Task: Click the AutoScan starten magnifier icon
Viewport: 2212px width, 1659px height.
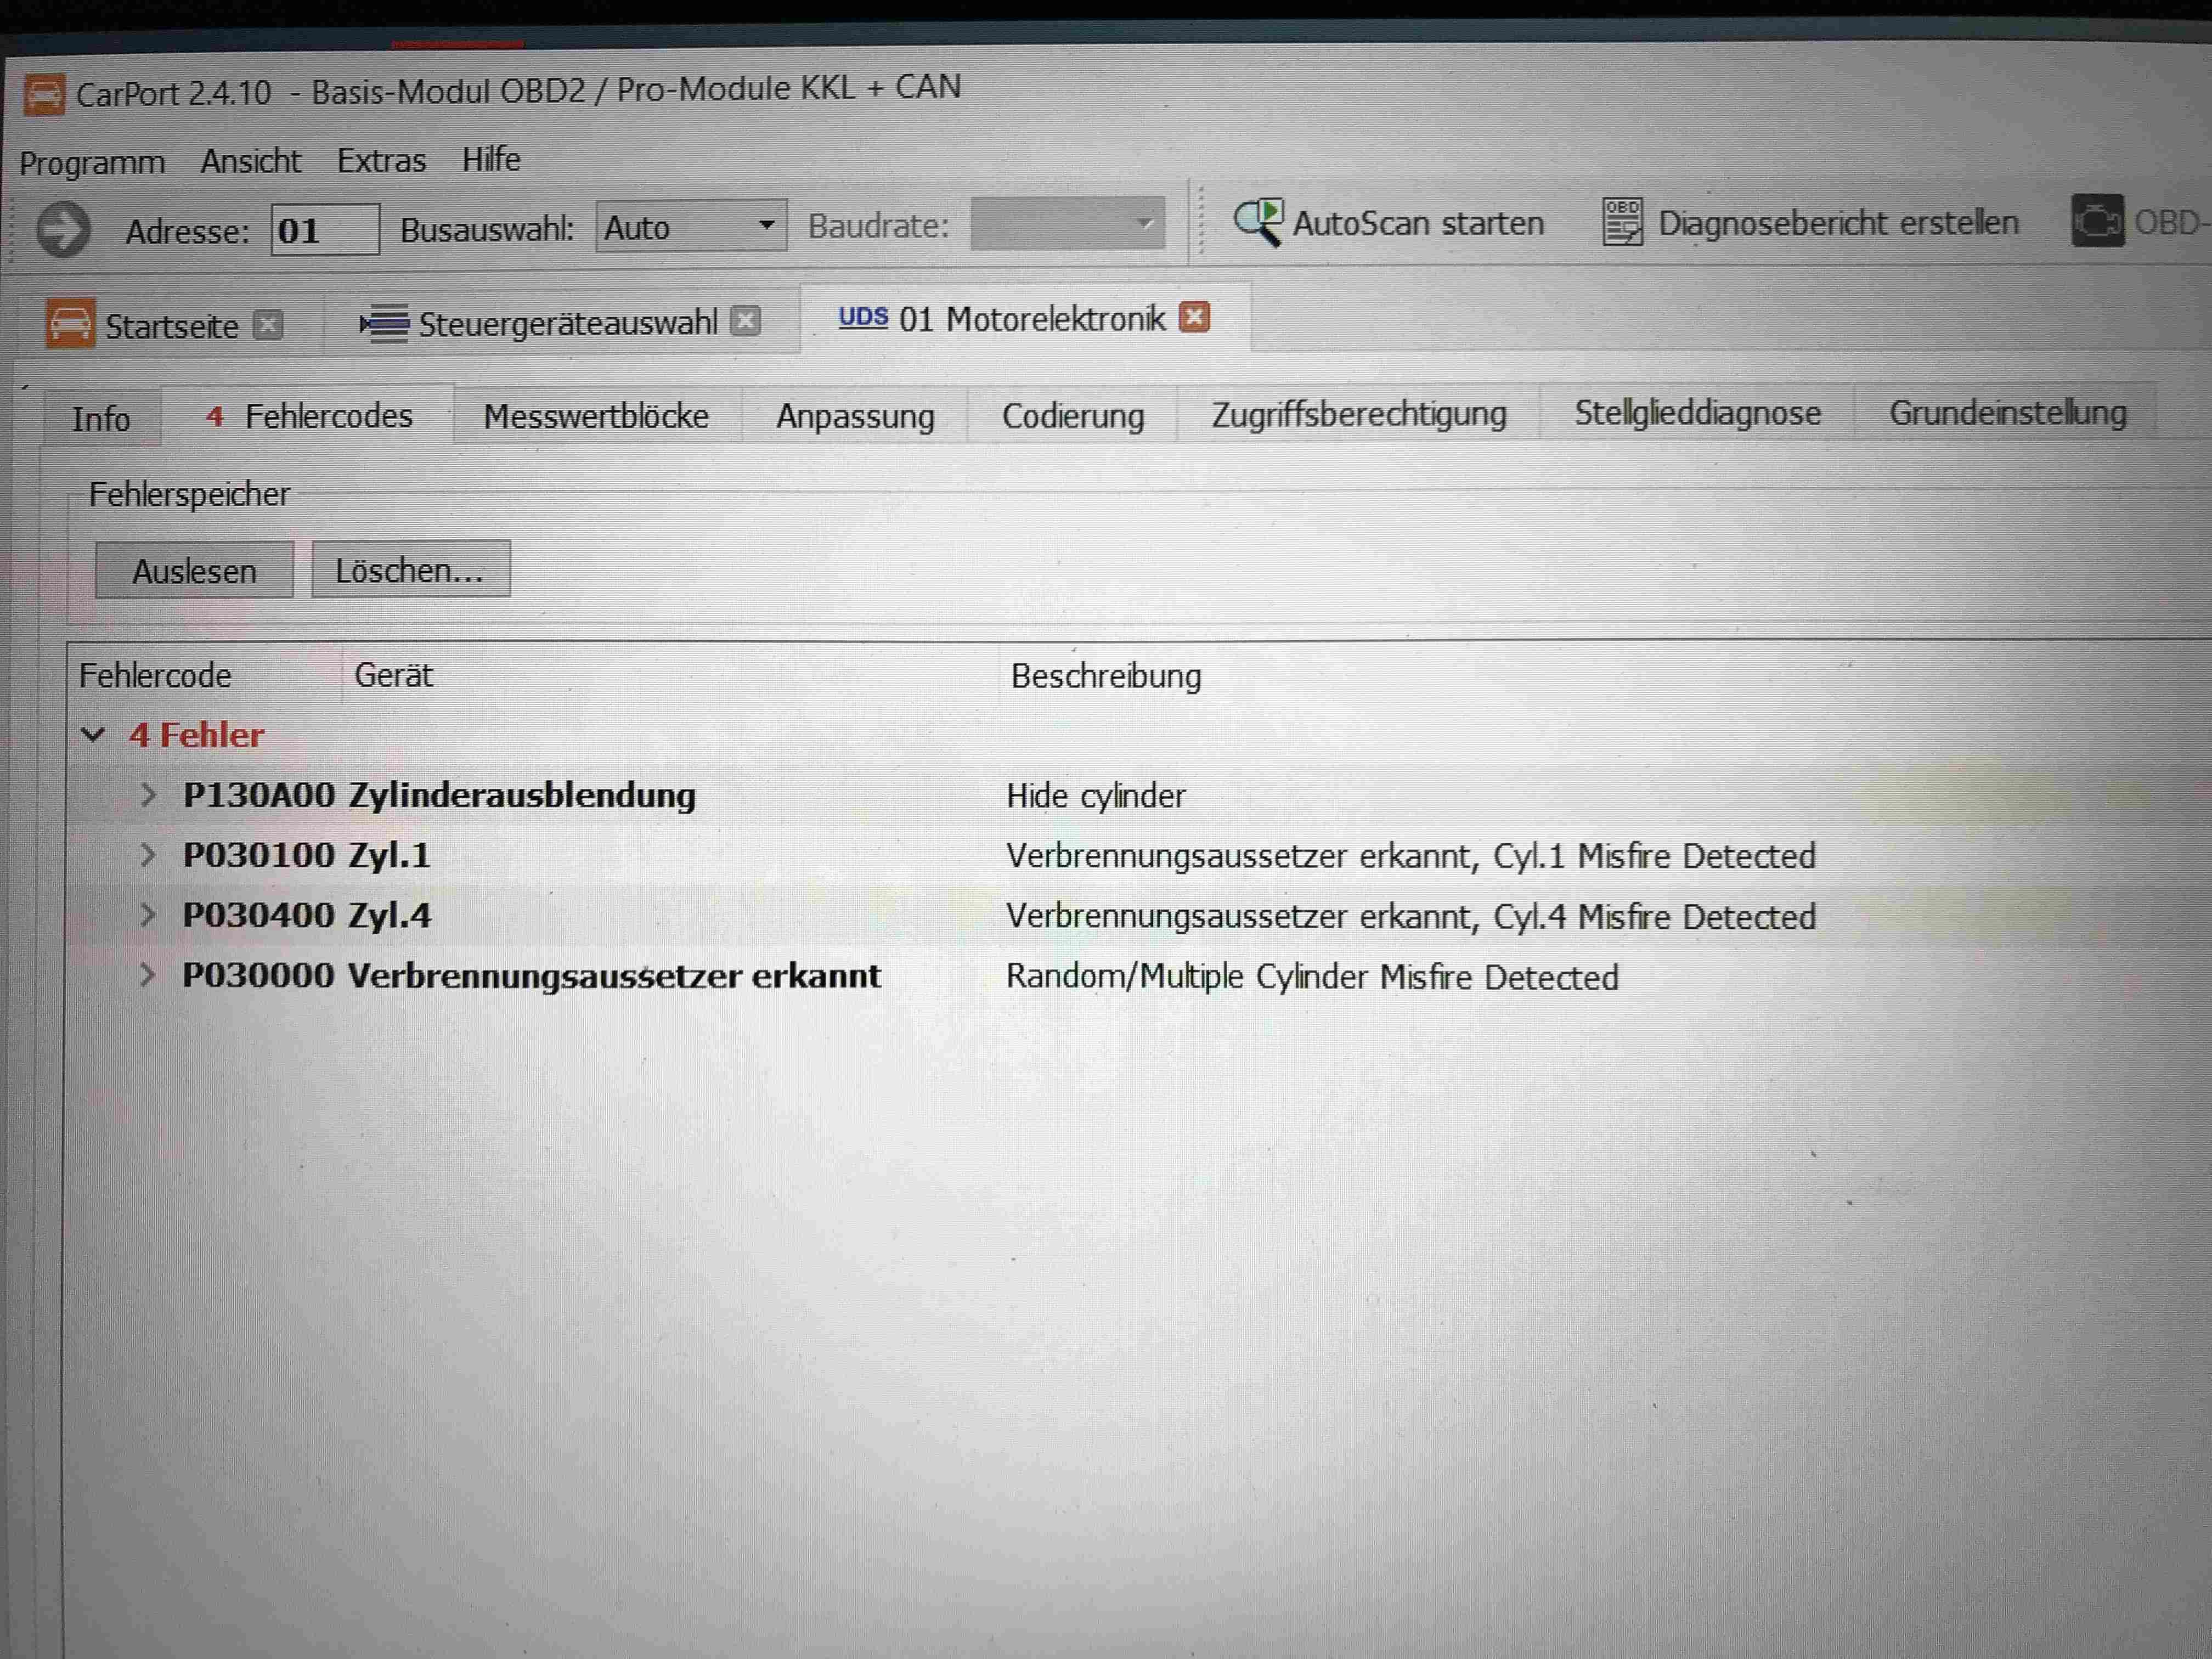Action: (1258, 222)
